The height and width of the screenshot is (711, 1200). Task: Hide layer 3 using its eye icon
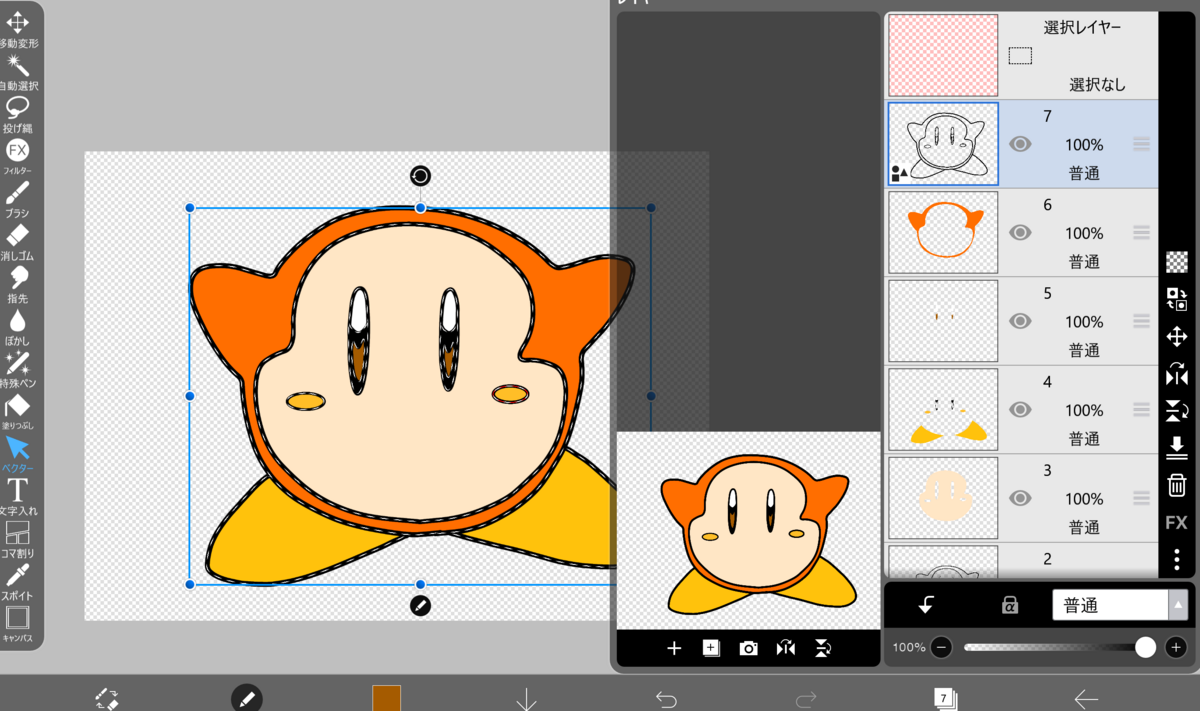1020,498
